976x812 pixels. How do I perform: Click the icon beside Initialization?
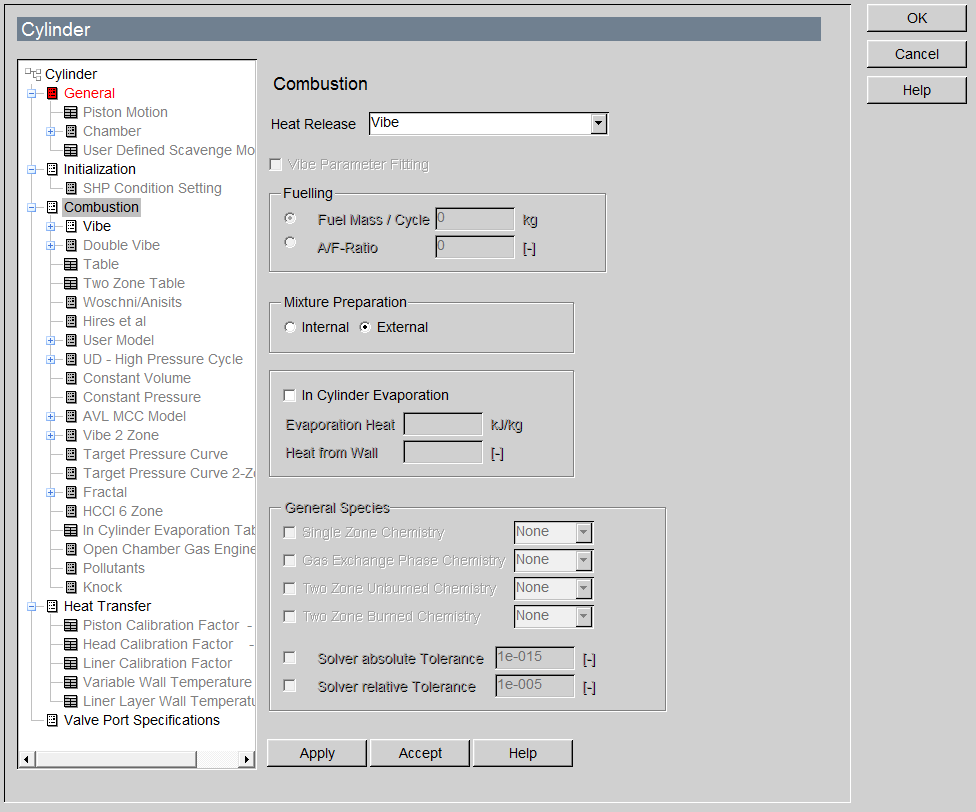click(x=52, y=169)
